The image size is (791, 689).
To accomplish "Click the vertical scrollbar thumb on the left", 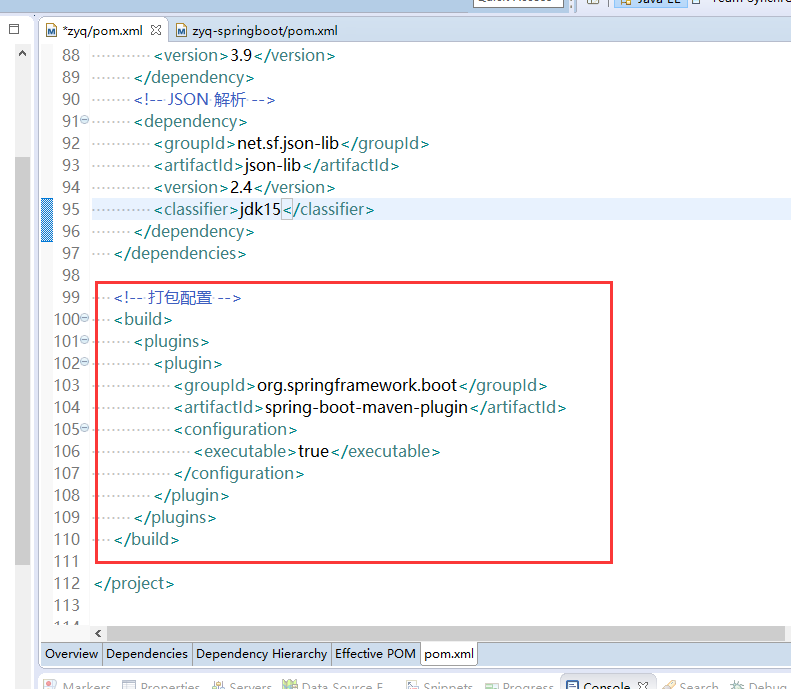I will pyautogui.click(x=22, y=361).
